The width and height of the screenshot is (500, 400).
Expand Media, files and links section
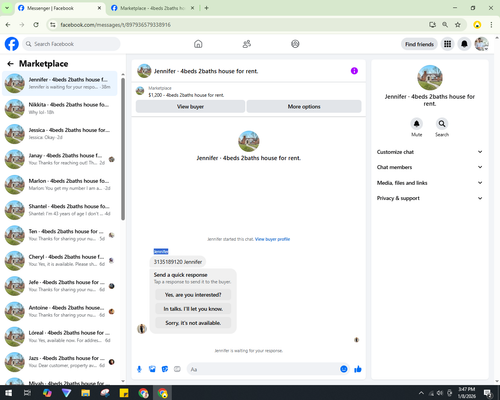click(x=429, y=183)
